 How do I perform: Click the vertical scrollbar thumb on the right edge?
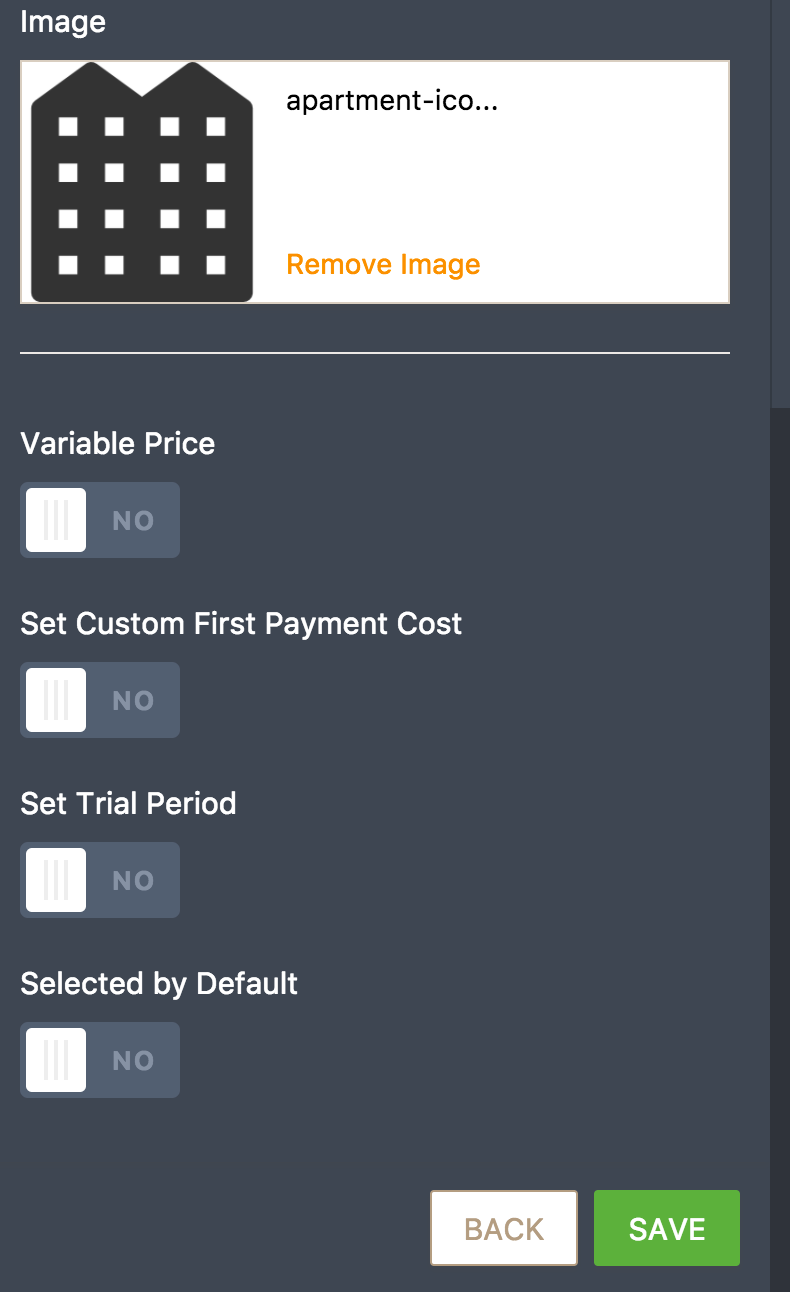pyautogui.click(x=780, y=200)
